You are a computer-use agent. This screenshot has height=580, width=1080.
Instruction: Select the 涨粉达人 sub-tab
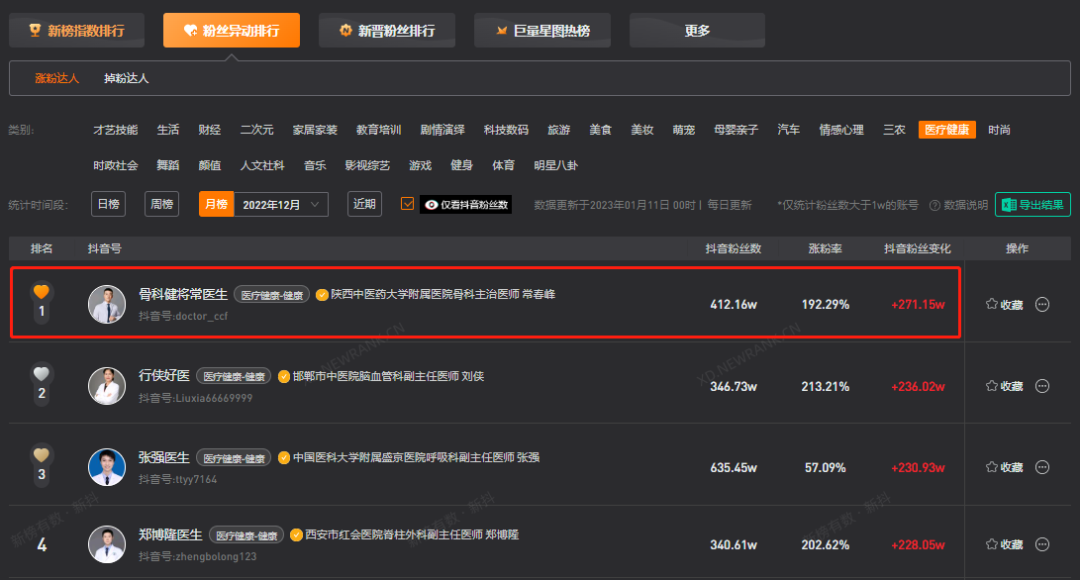(x=57, y=79)
